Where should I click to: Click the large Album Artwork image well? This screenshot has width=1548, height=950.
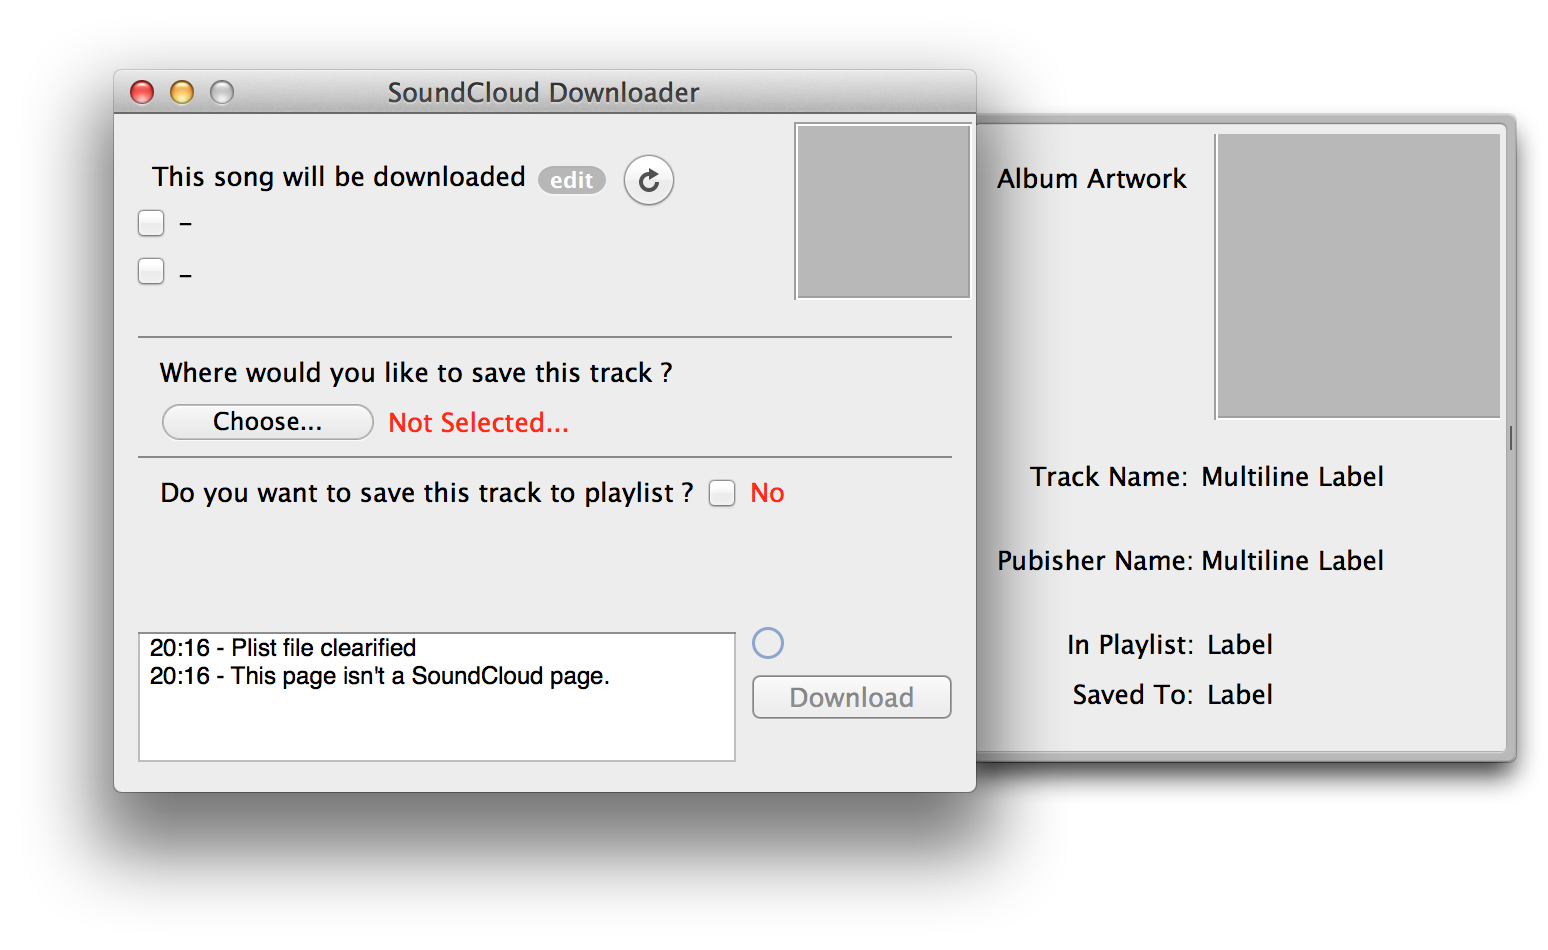coord(1358,276)
